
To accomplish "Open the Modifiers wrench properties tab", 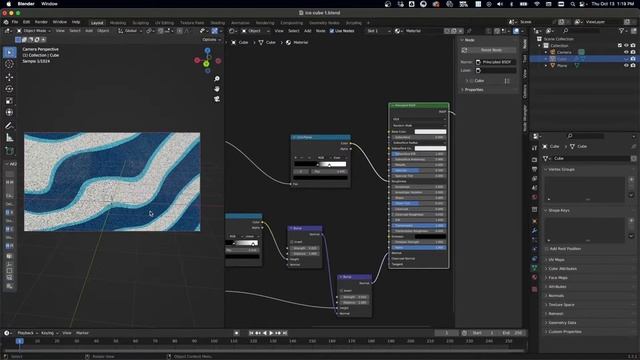I will pyautogui.click(x=534, y=231).
